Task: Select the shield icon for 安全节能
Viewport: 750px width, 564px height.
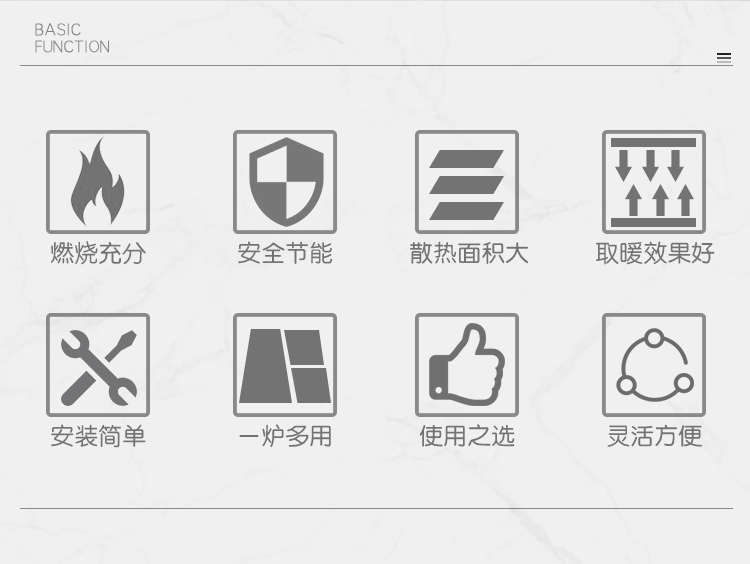Action: click(x=285, y=182)
